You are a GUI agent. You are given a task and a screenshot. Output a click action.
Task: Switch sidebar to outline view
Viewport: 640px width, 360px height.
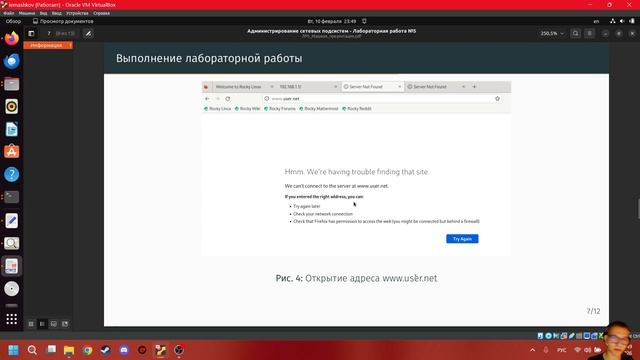click(42, 324)
